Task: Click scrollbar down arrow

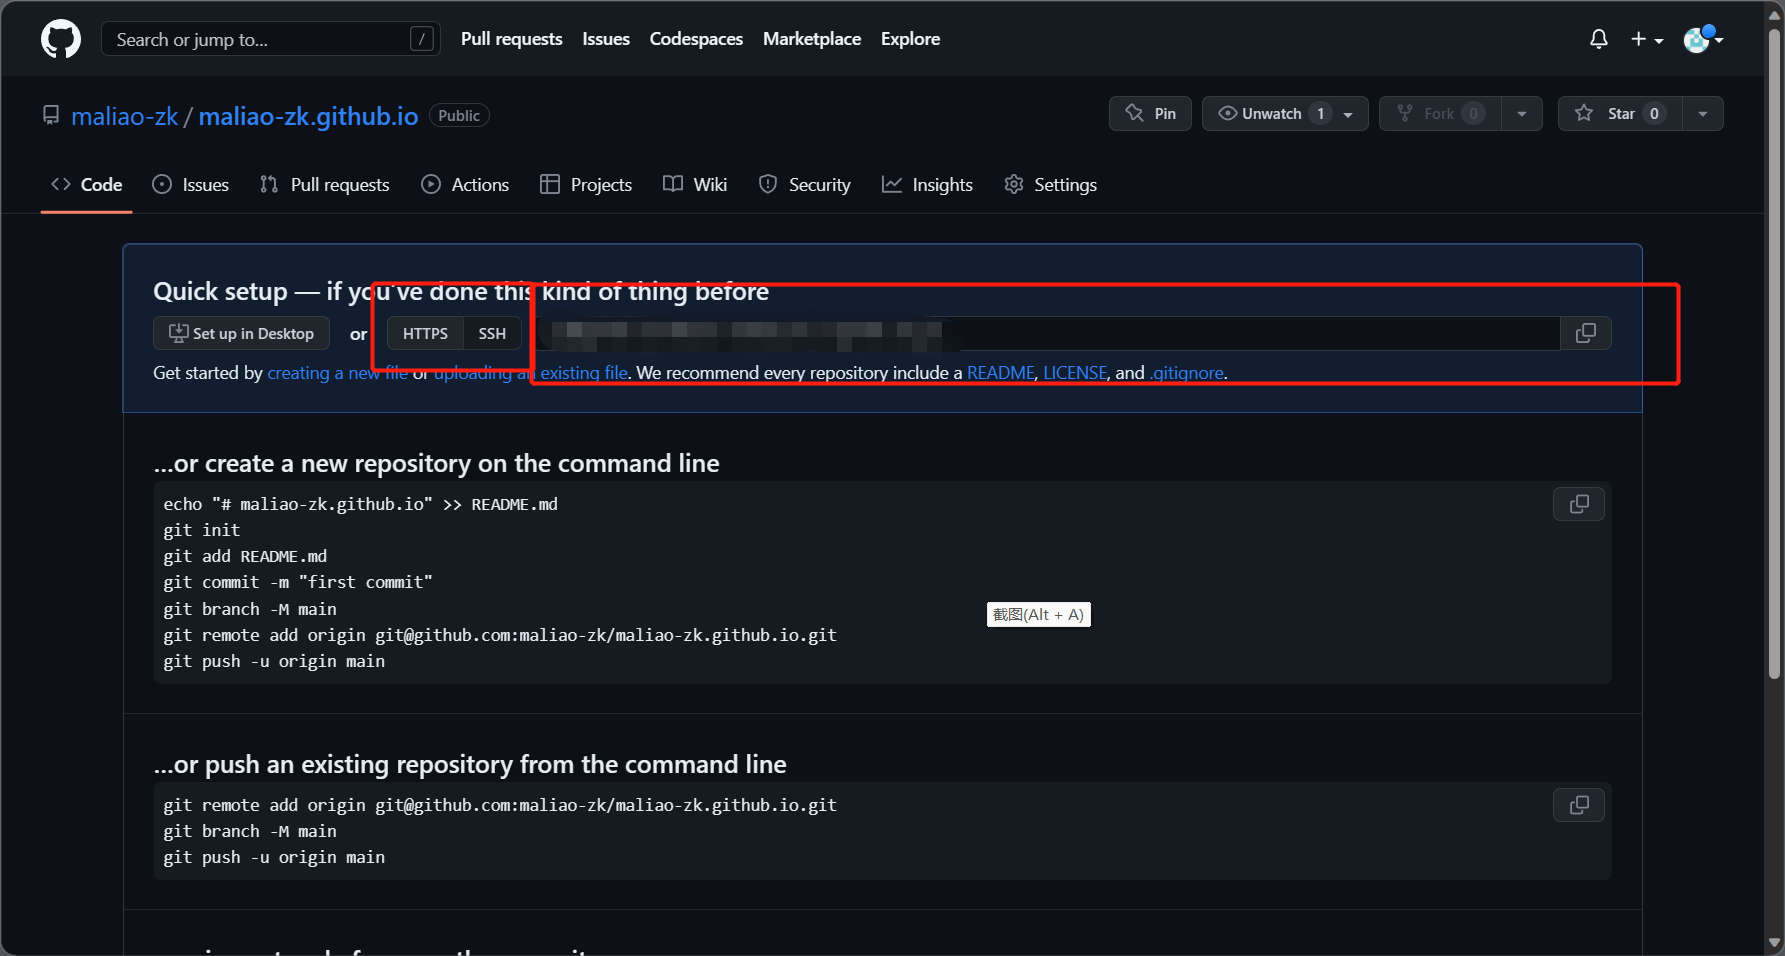Action: click(x=1775, y=942)
